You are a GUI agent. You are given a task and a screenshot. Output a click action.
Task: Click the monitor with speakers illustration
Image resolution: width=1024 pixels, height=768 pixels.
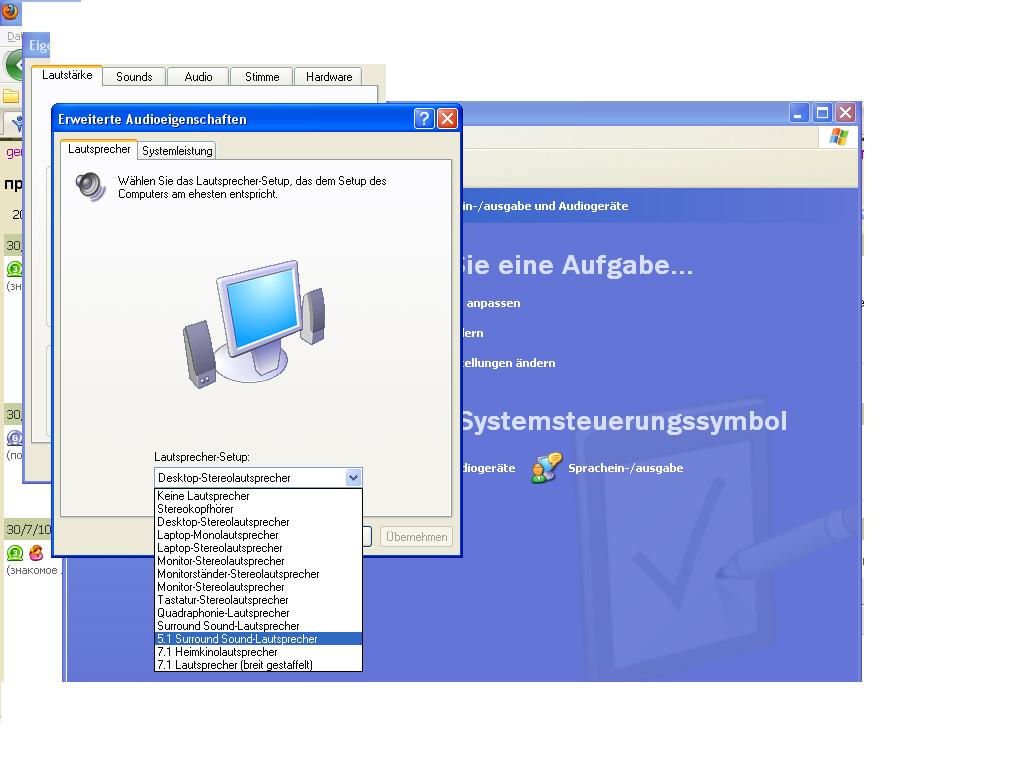coord(254,324)
